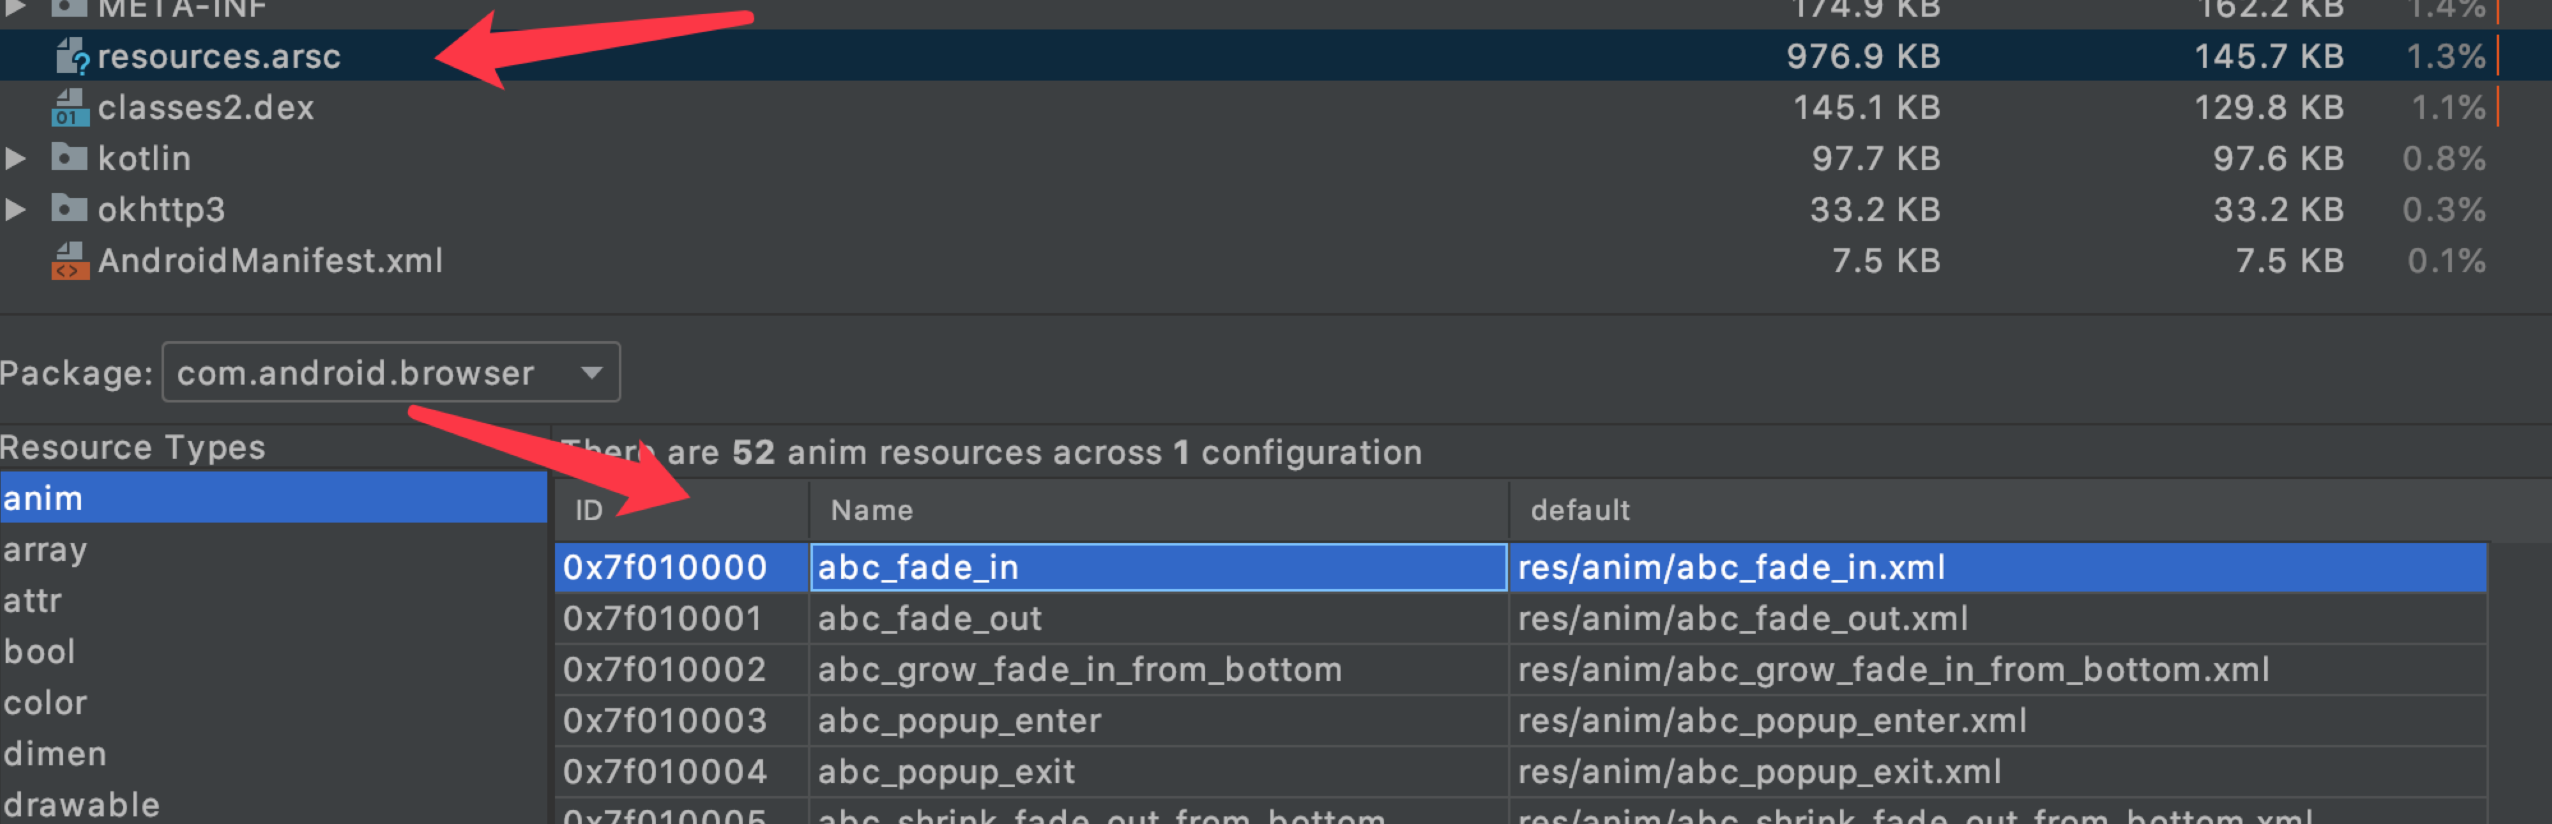Viewport: 2552px width, 824px height.
Task: Click the 145.7 KB download size value
Action: tap(2268, 56)
